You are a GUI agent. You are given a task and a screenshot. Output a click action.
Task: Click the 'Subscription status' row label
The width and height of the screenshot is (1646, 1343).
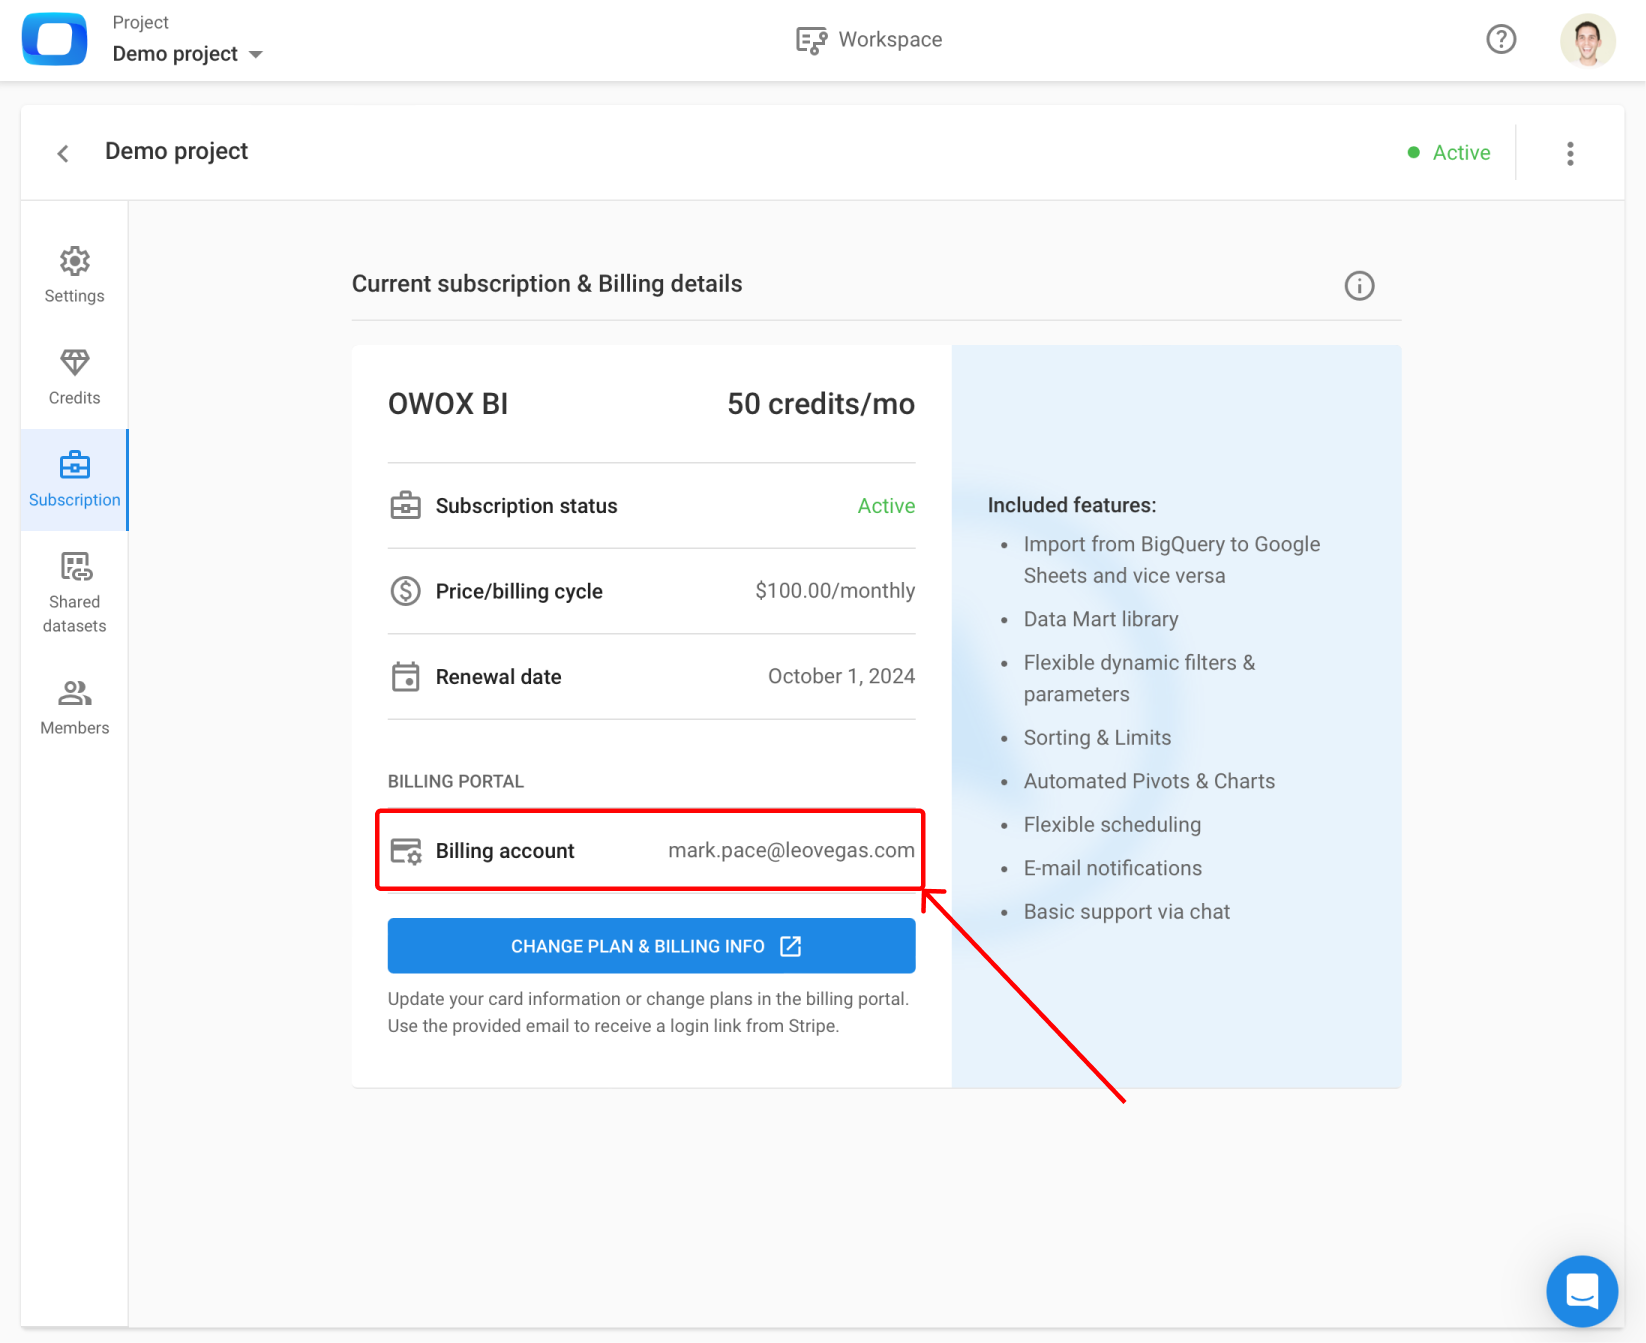[x=527, y=506]
